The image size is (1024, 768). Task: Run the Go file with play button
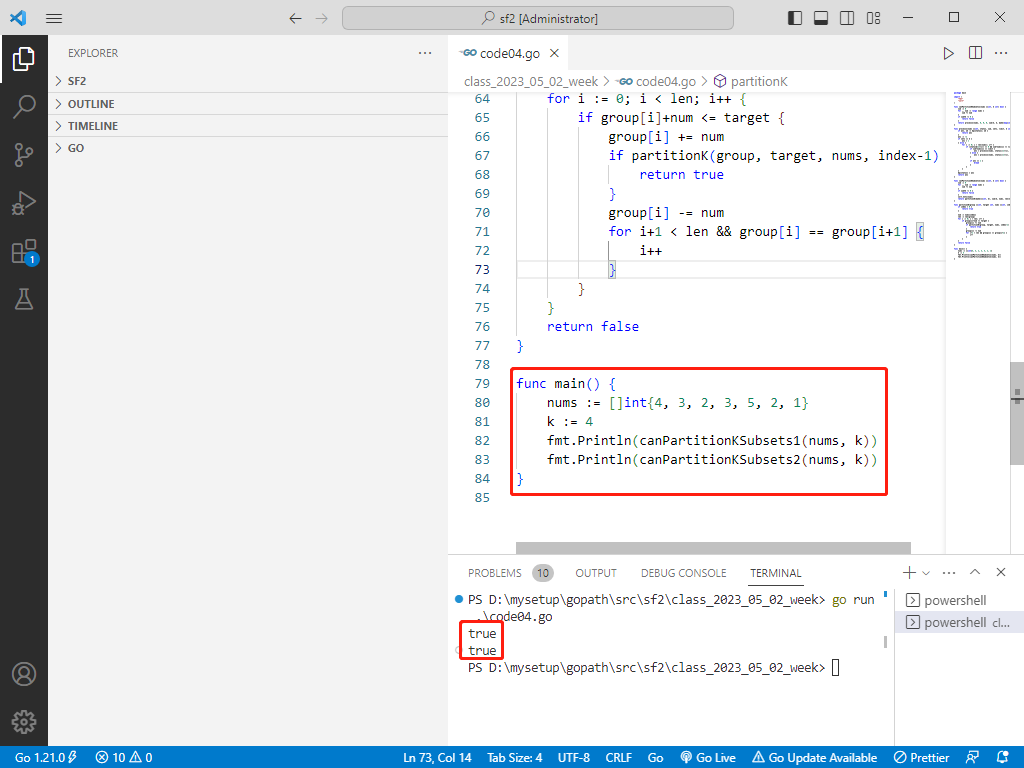tap(948, 53)
